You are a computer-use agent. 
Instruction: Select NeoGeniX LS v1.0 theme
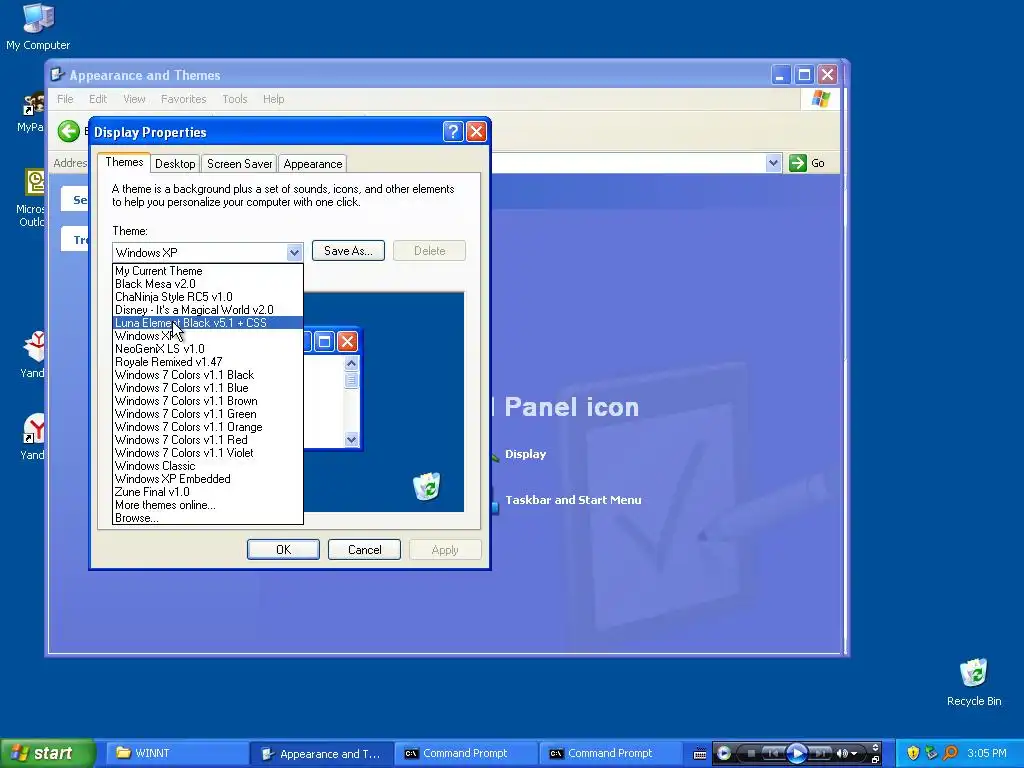coord(208,349)
